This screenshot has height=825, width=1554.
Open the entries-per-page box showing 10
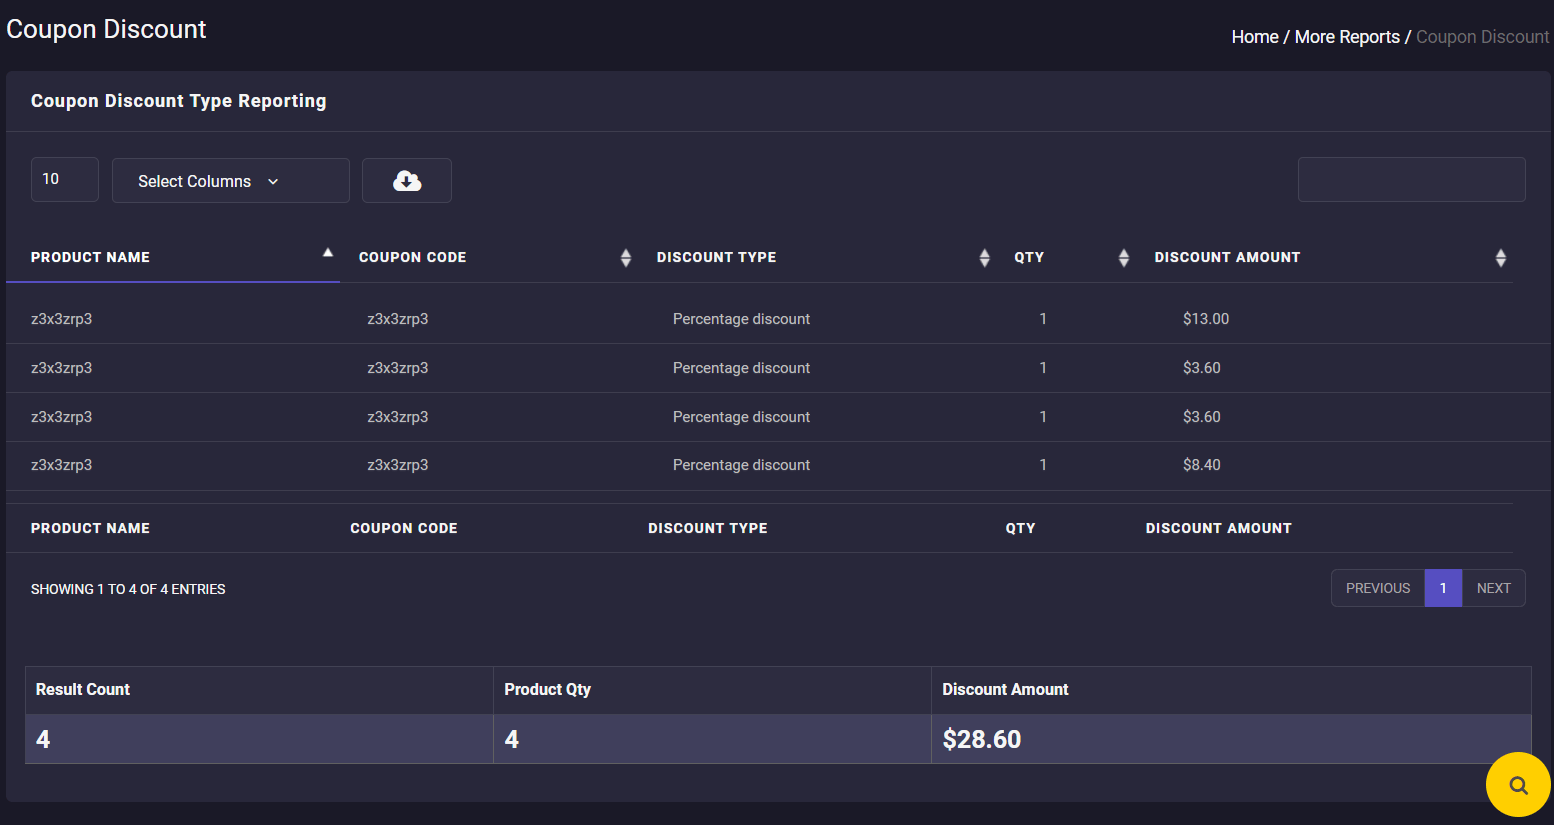[x=65, y=180]
